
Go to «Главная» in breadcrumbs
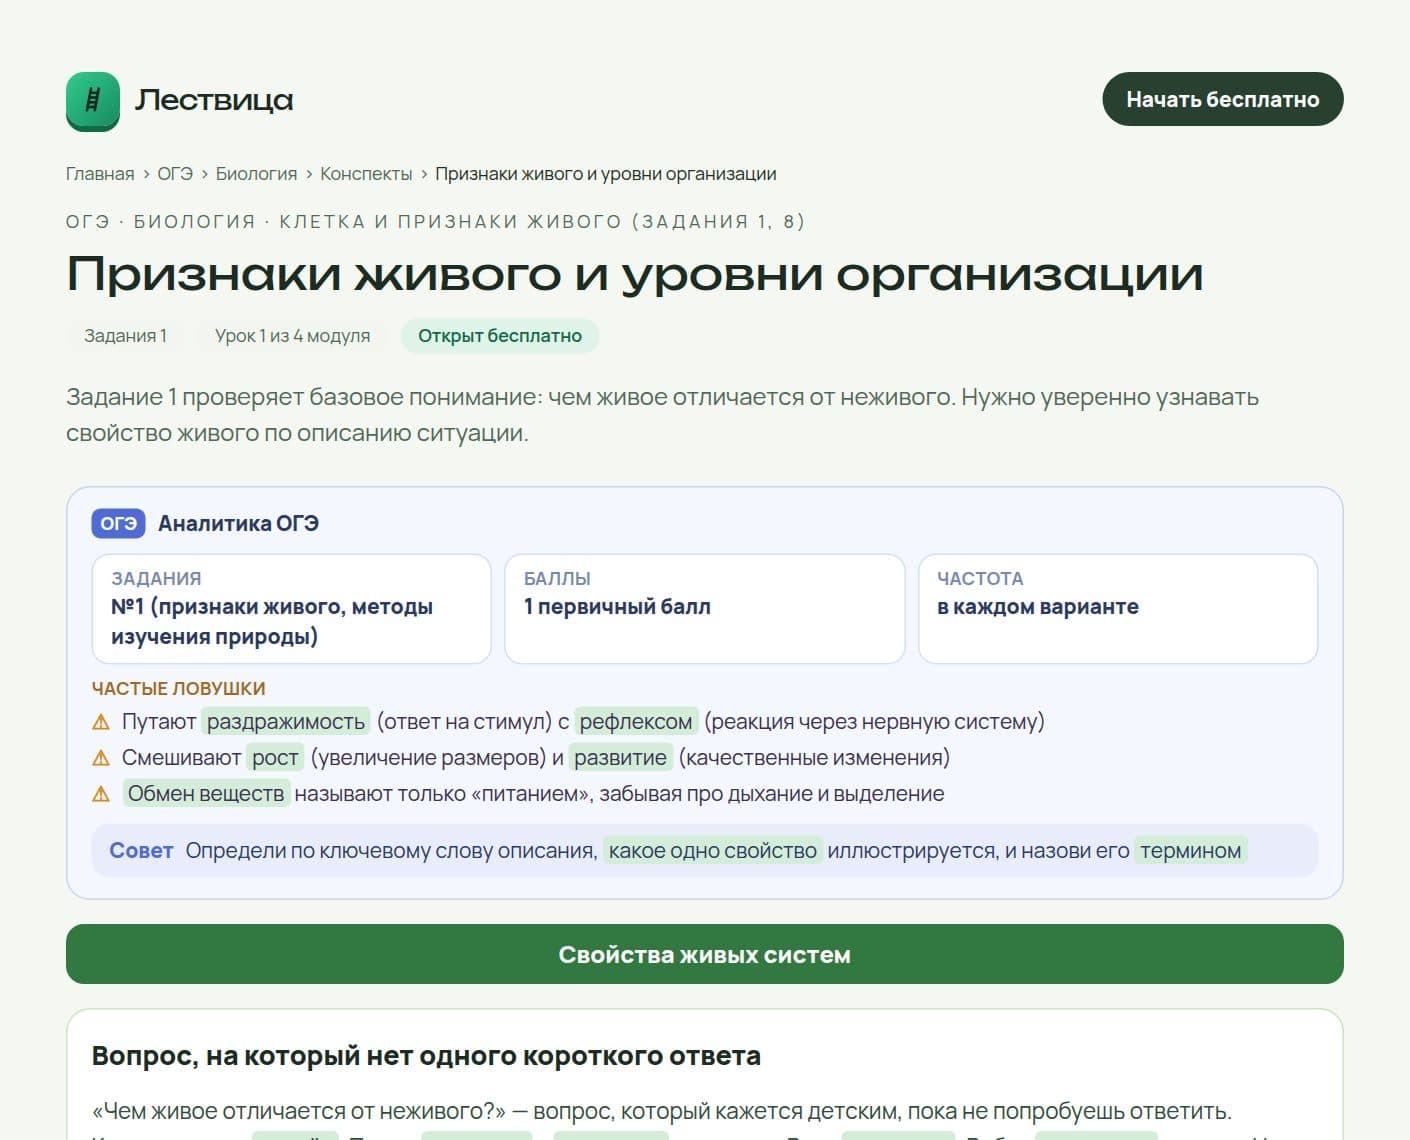tap(100, 174)
